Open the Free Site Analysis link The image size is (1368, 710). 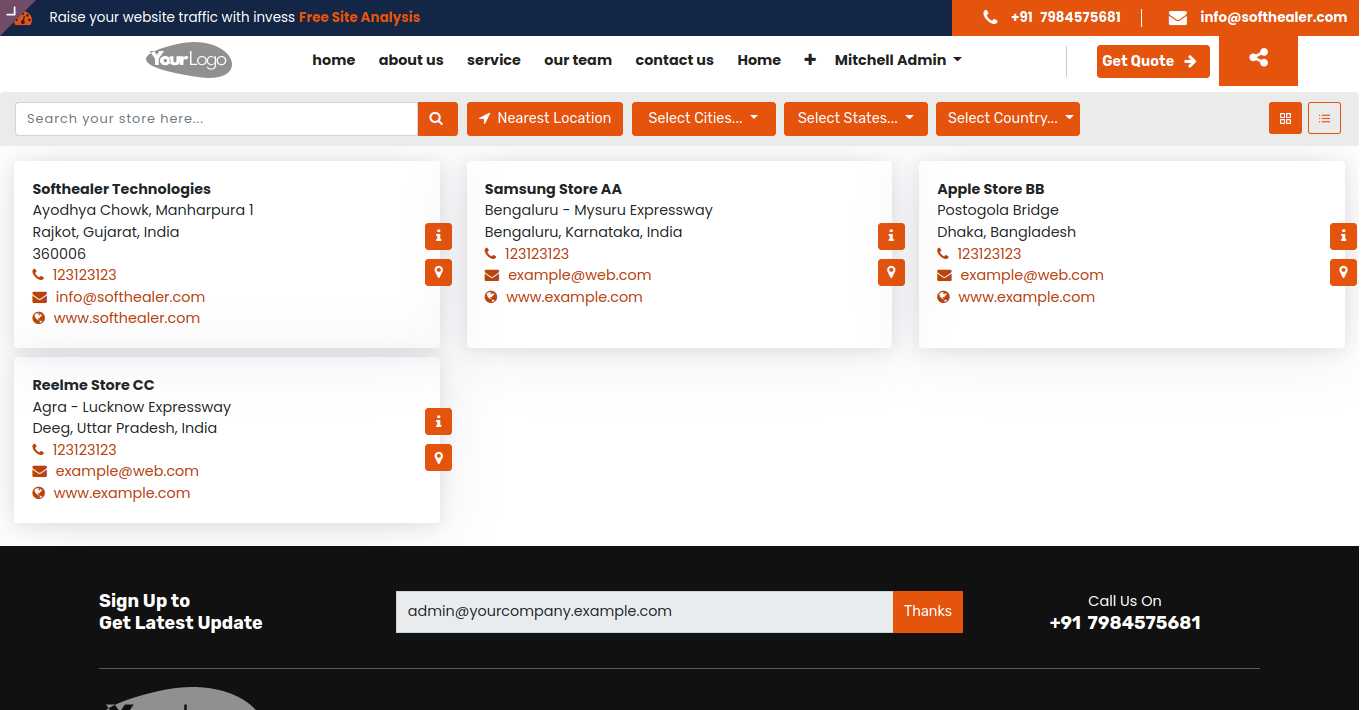point(360,17)
